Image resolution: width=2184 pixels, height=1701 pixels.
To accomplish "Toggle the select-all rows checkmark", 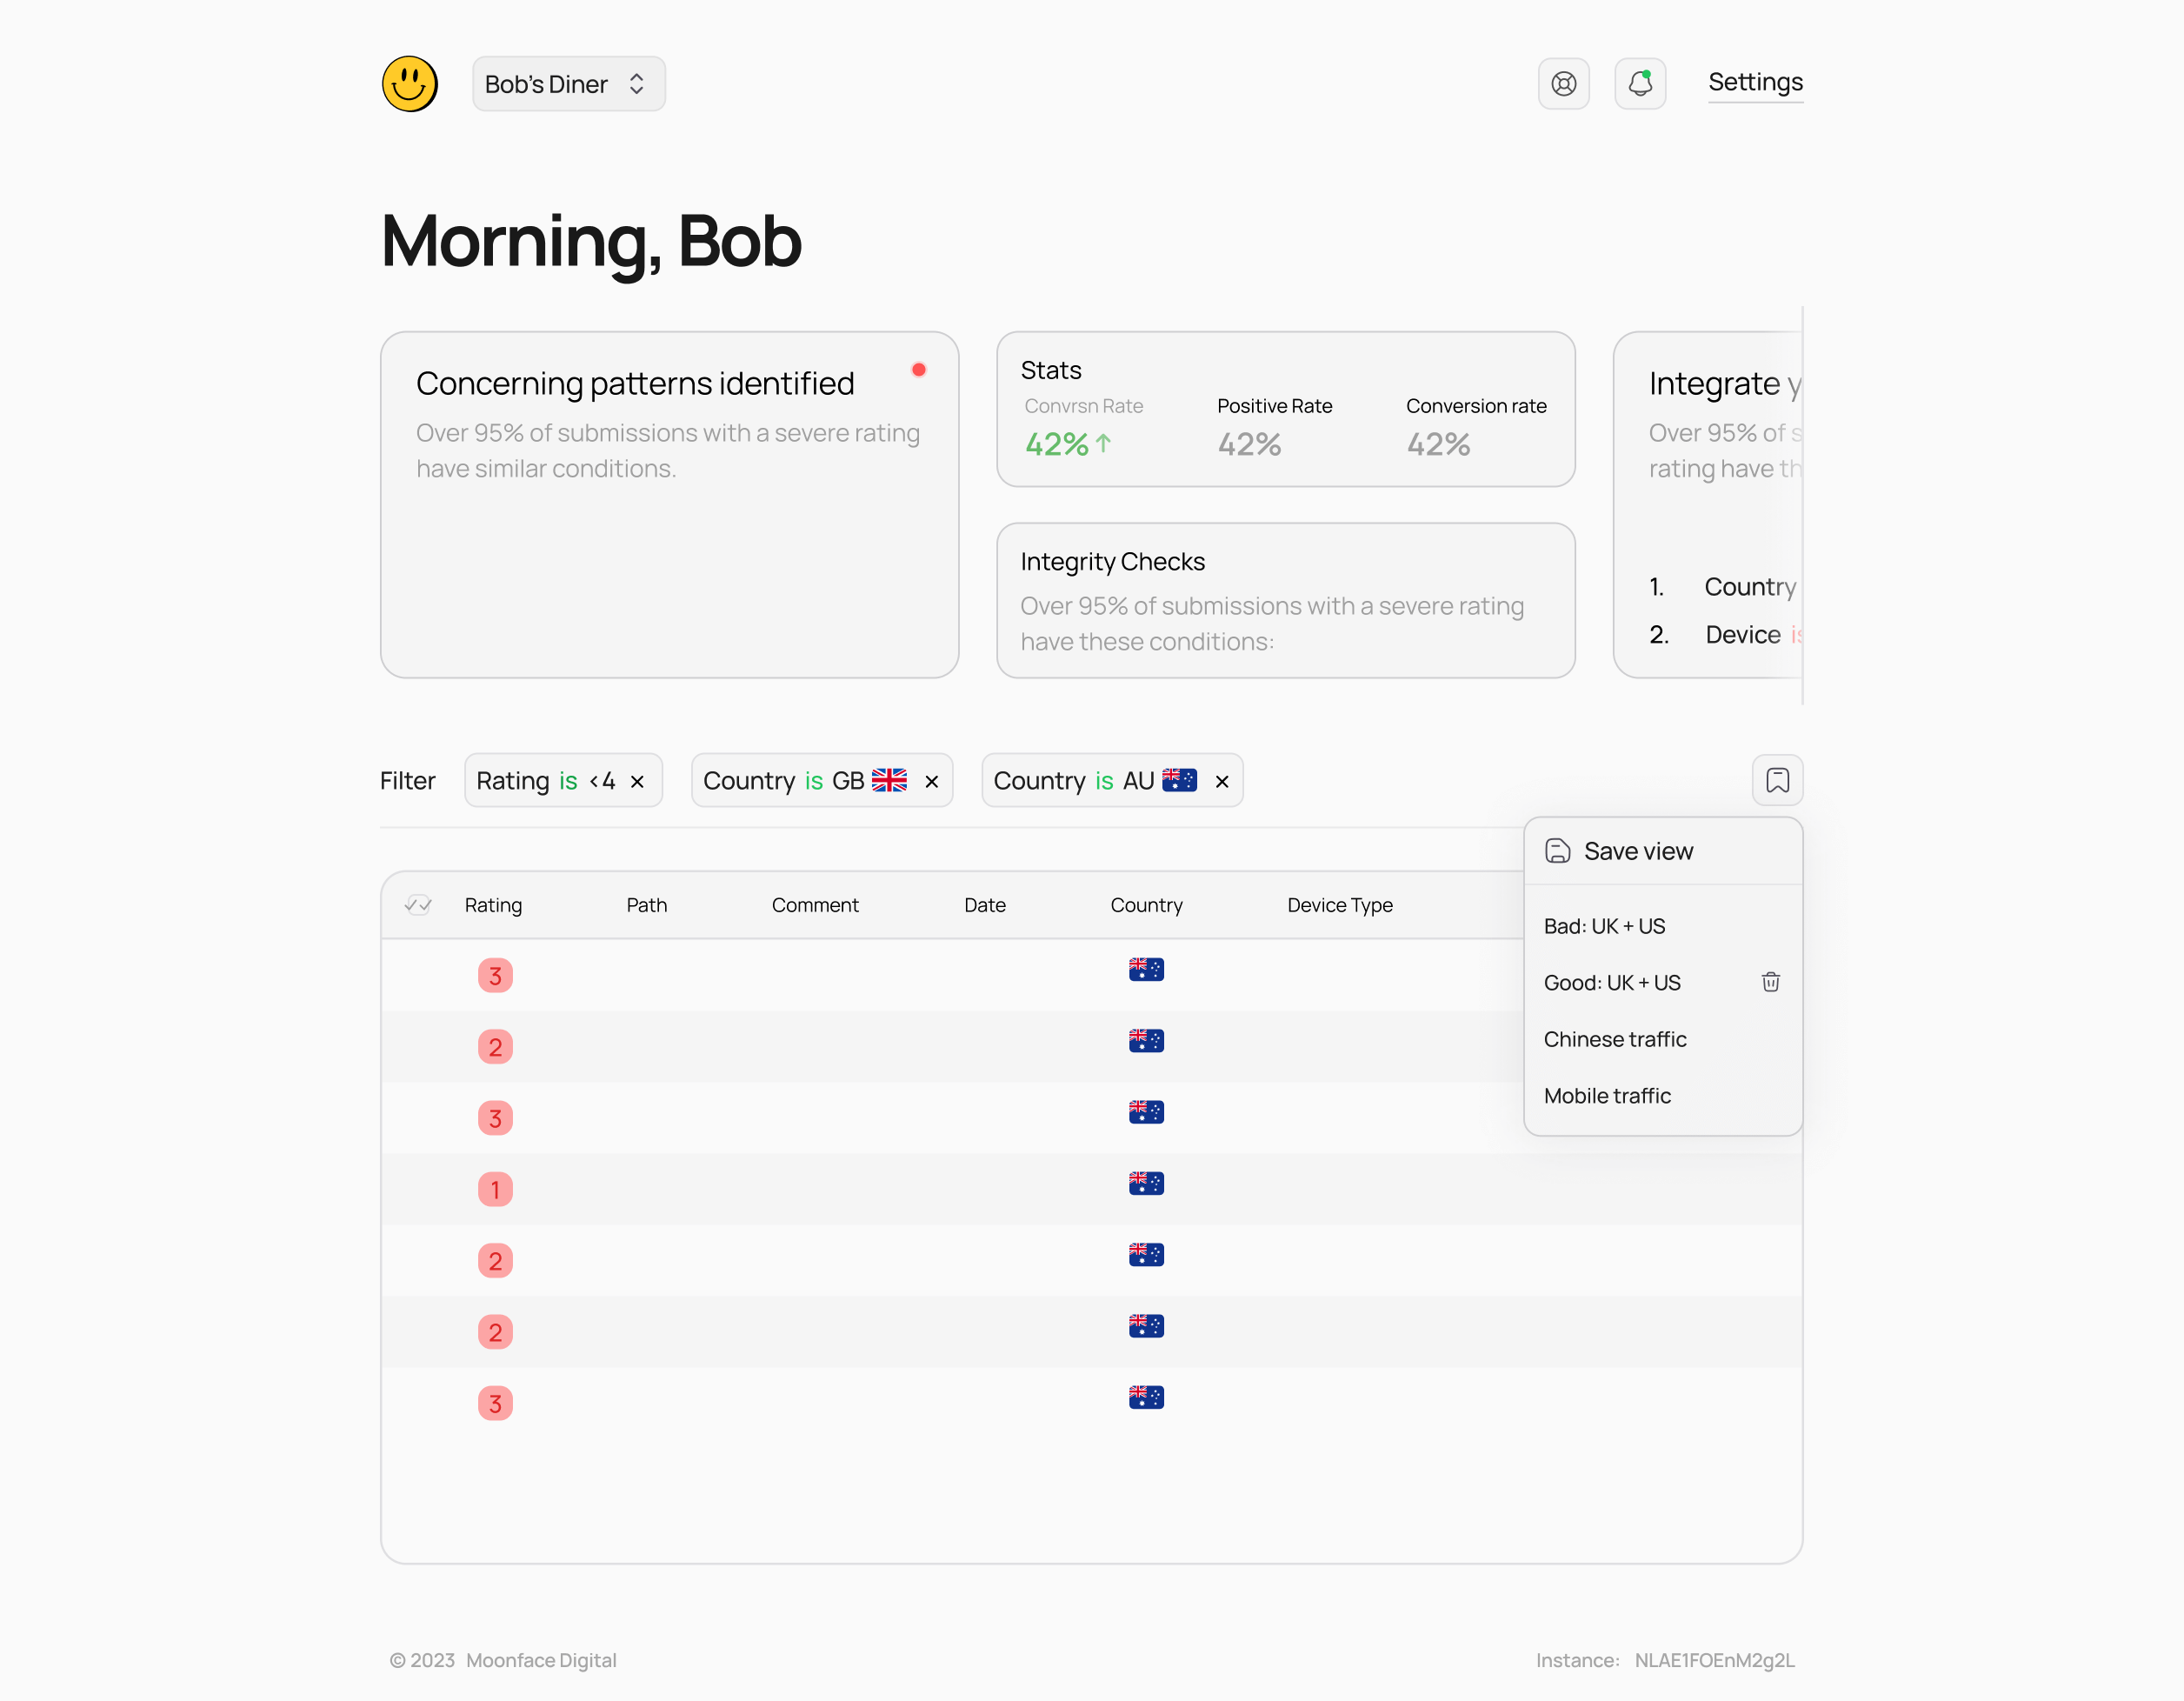I will (418, 905).
